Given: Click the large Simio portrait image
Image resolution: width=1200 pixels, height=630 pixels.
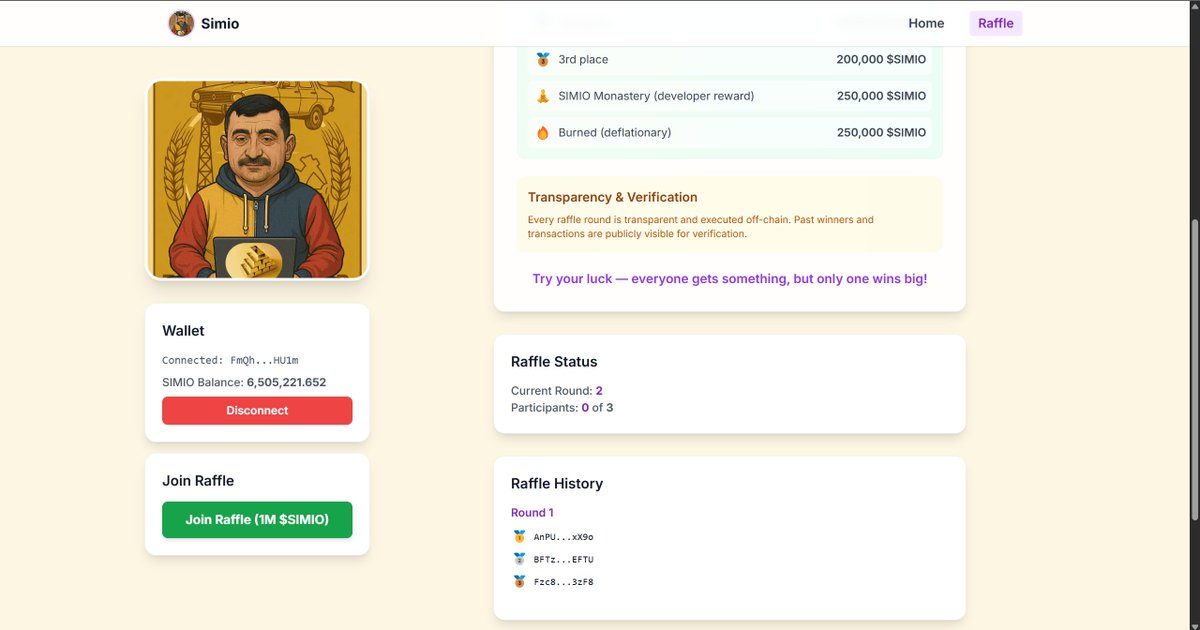Looking at the screenshot, I should (x=258, y=180).
